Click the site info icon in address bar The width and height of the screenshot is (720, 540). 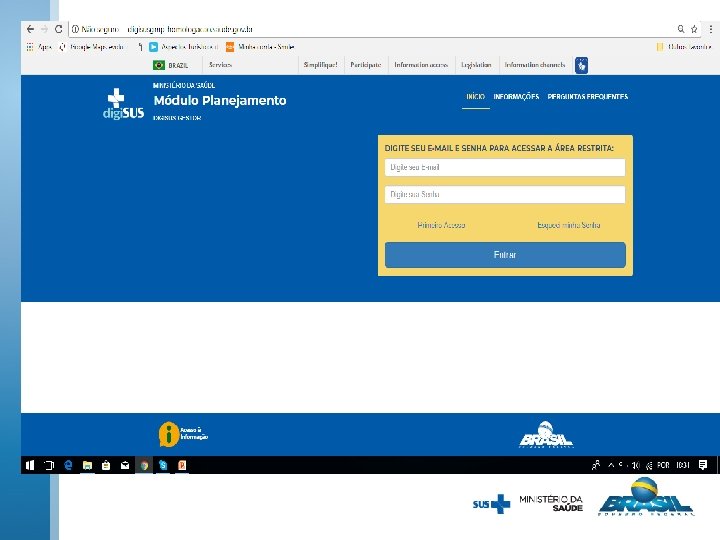coord(75,29)
